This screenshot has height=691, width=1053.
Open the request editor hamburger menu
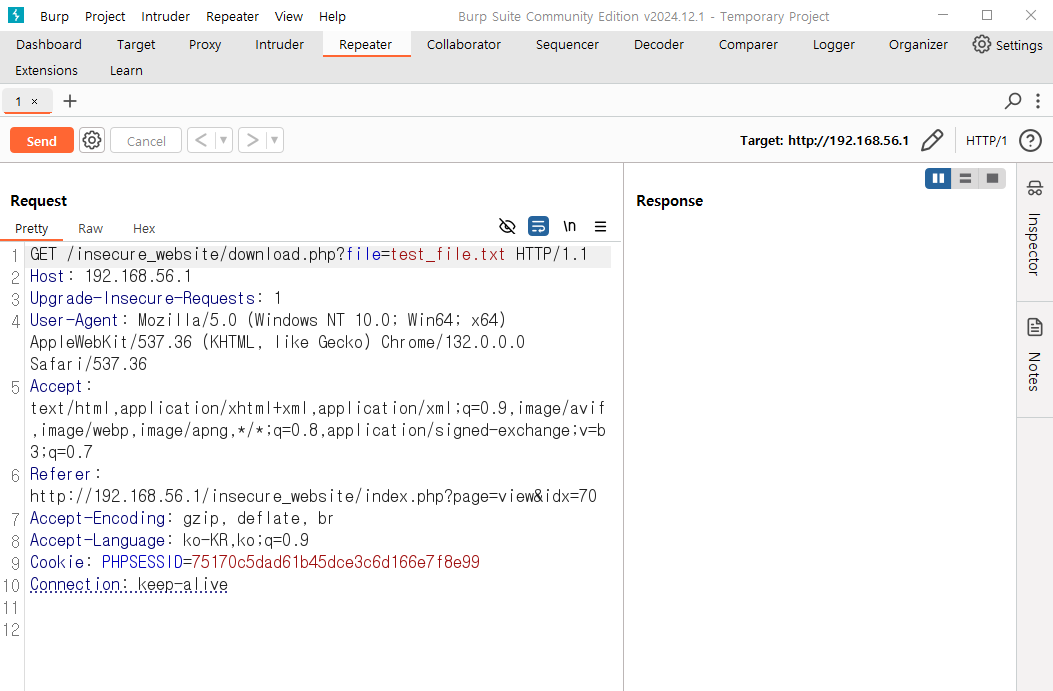[x=600, y=226]
